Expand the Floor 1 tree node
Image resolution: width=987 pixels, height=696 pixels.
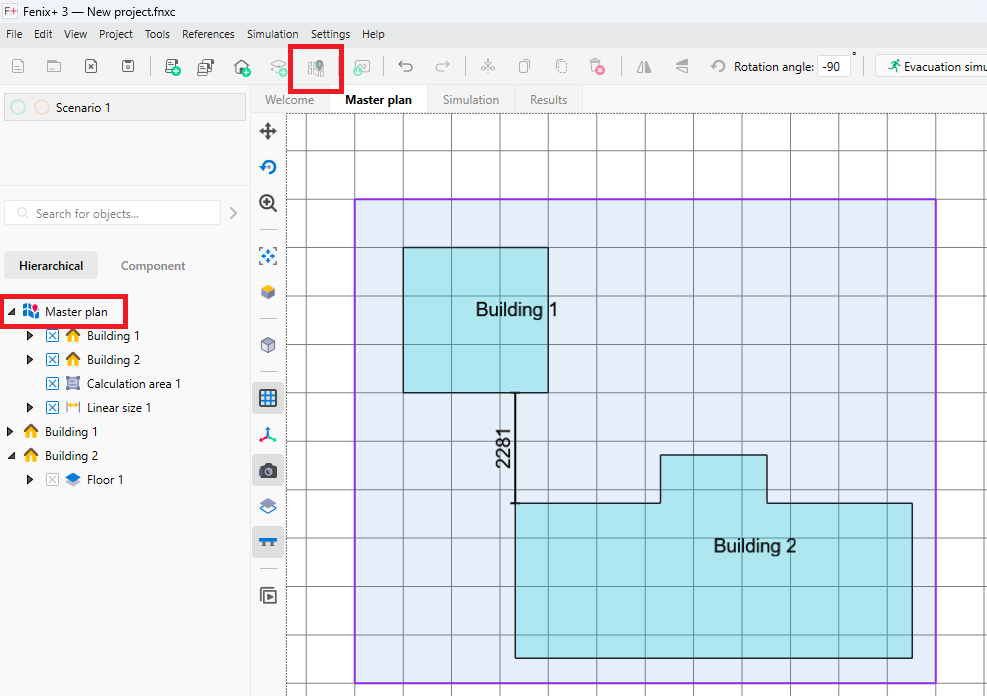[x=29, y=480]
